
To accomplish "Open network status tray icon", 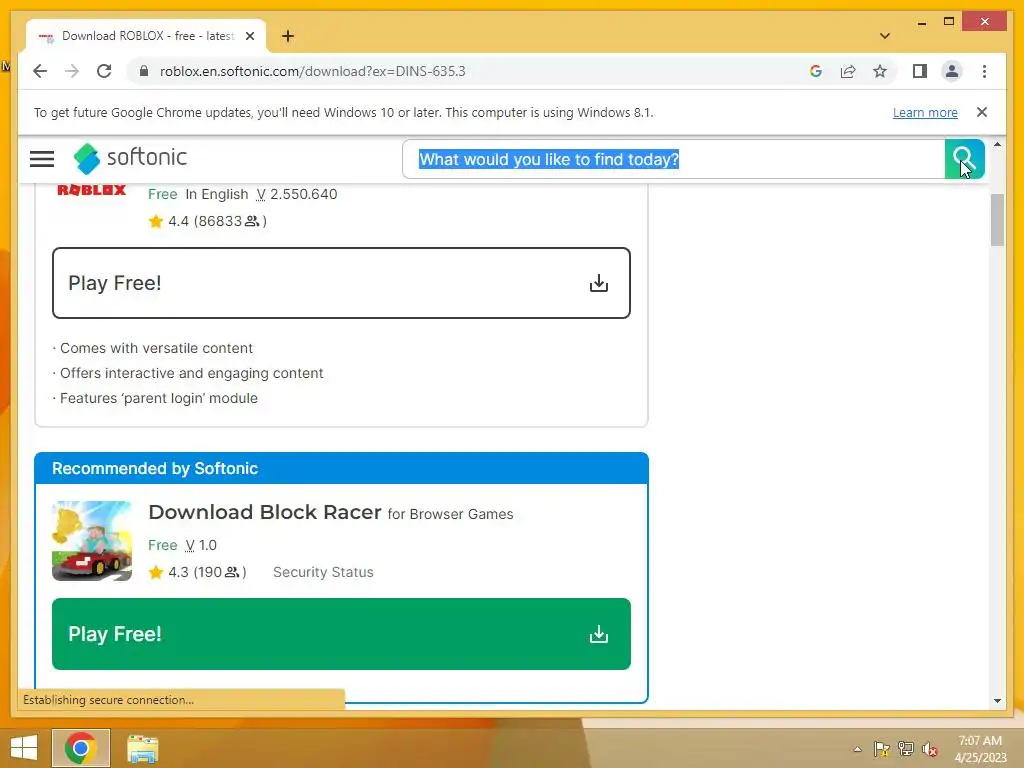I will pos(905,749).
